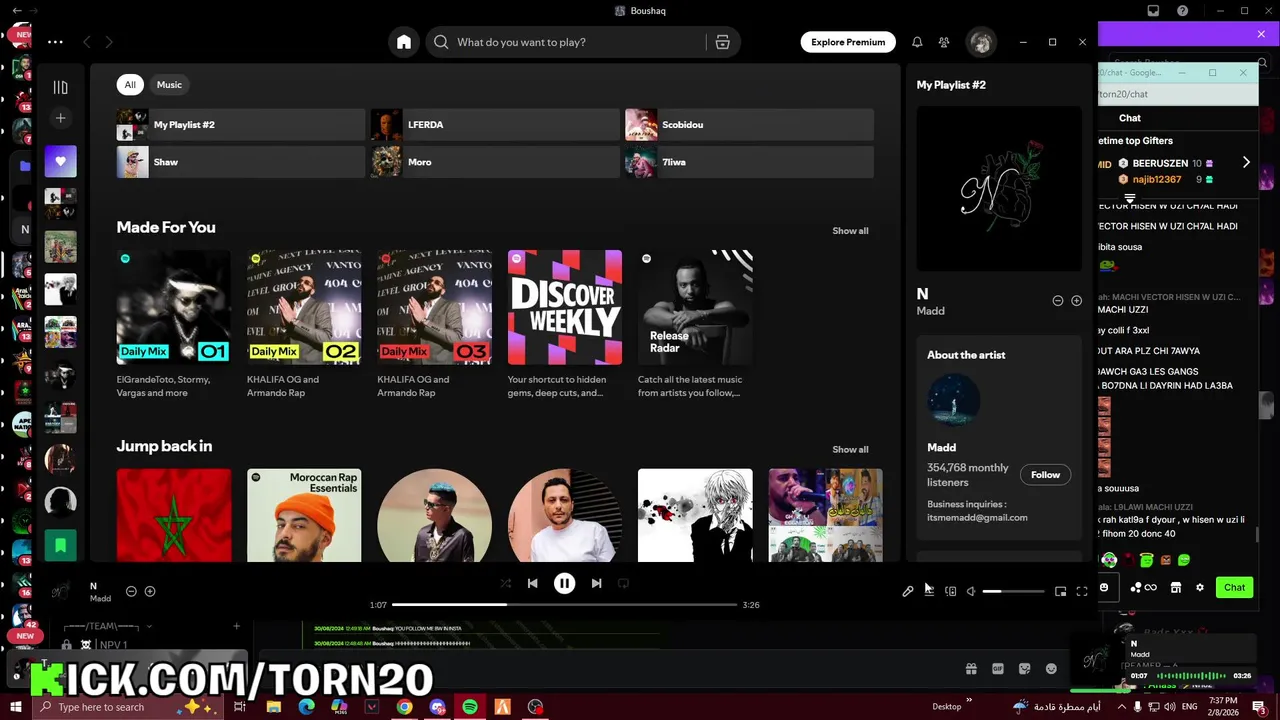This screenshot has width=1280, height=720.
Task: Navigate forward in Spotify
Action: [109, 42]
